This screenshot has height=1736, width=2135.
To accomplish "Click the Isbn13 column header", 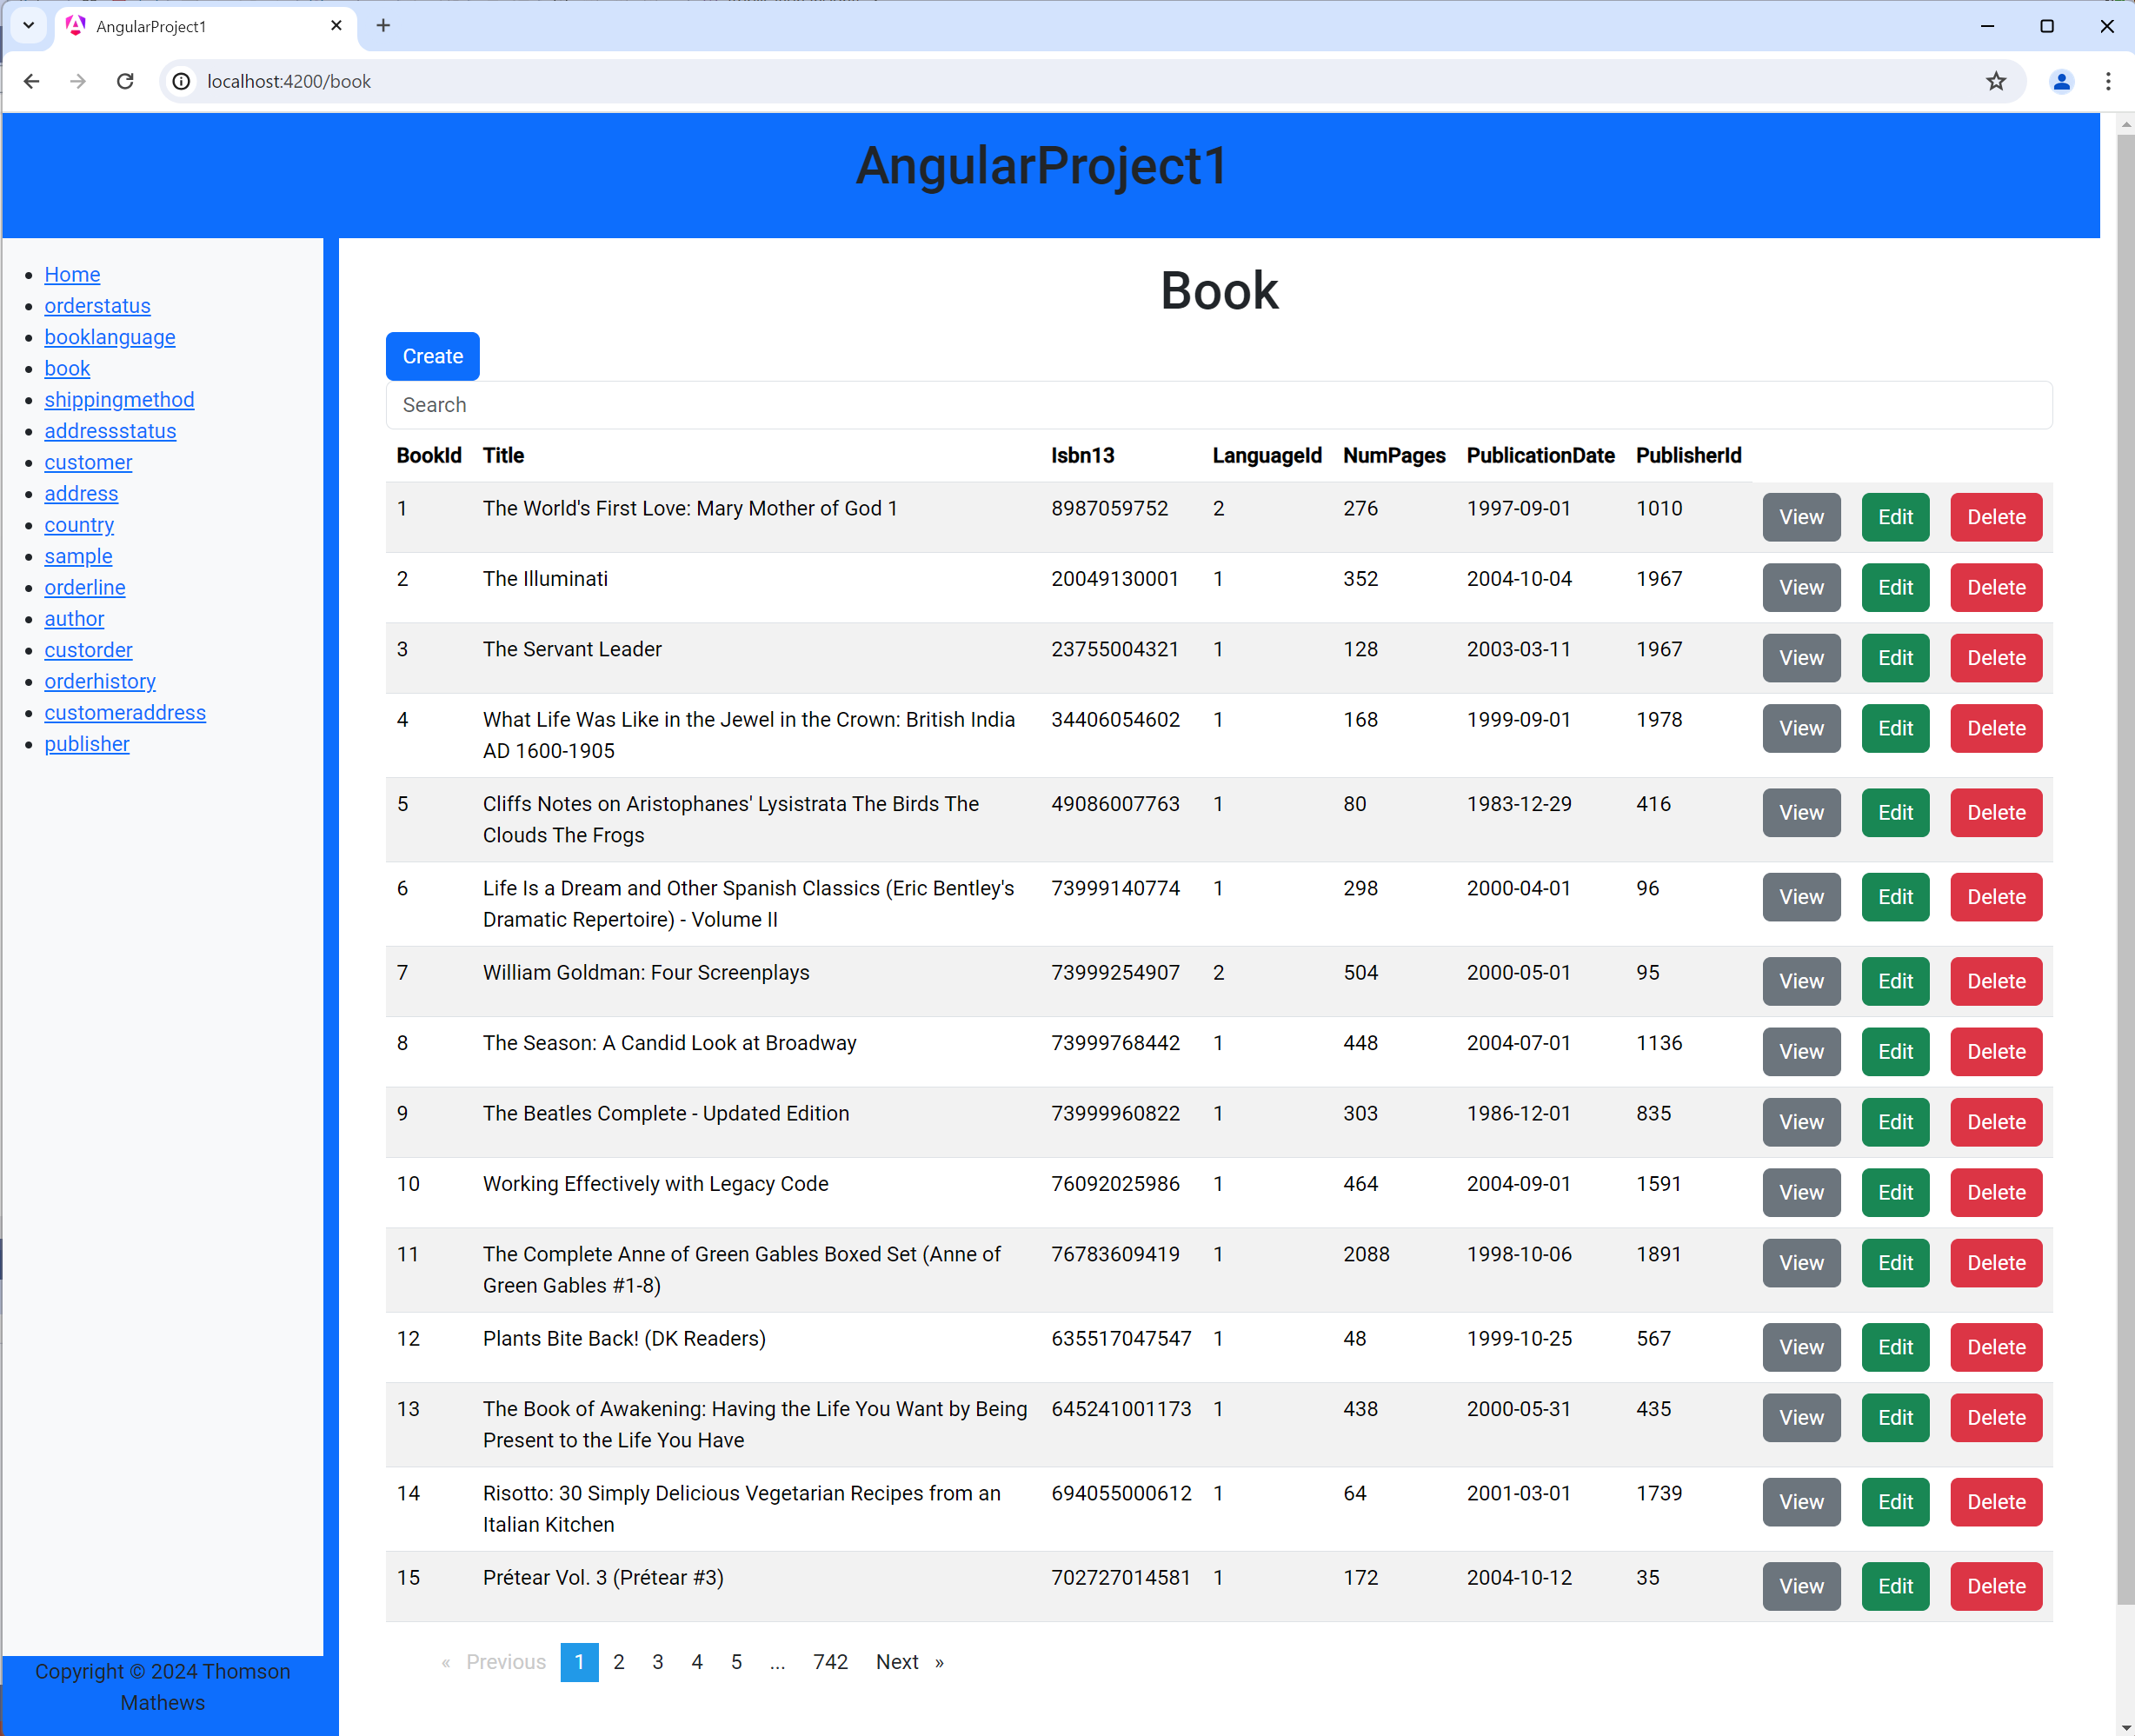I will (x=1082, y=456).
